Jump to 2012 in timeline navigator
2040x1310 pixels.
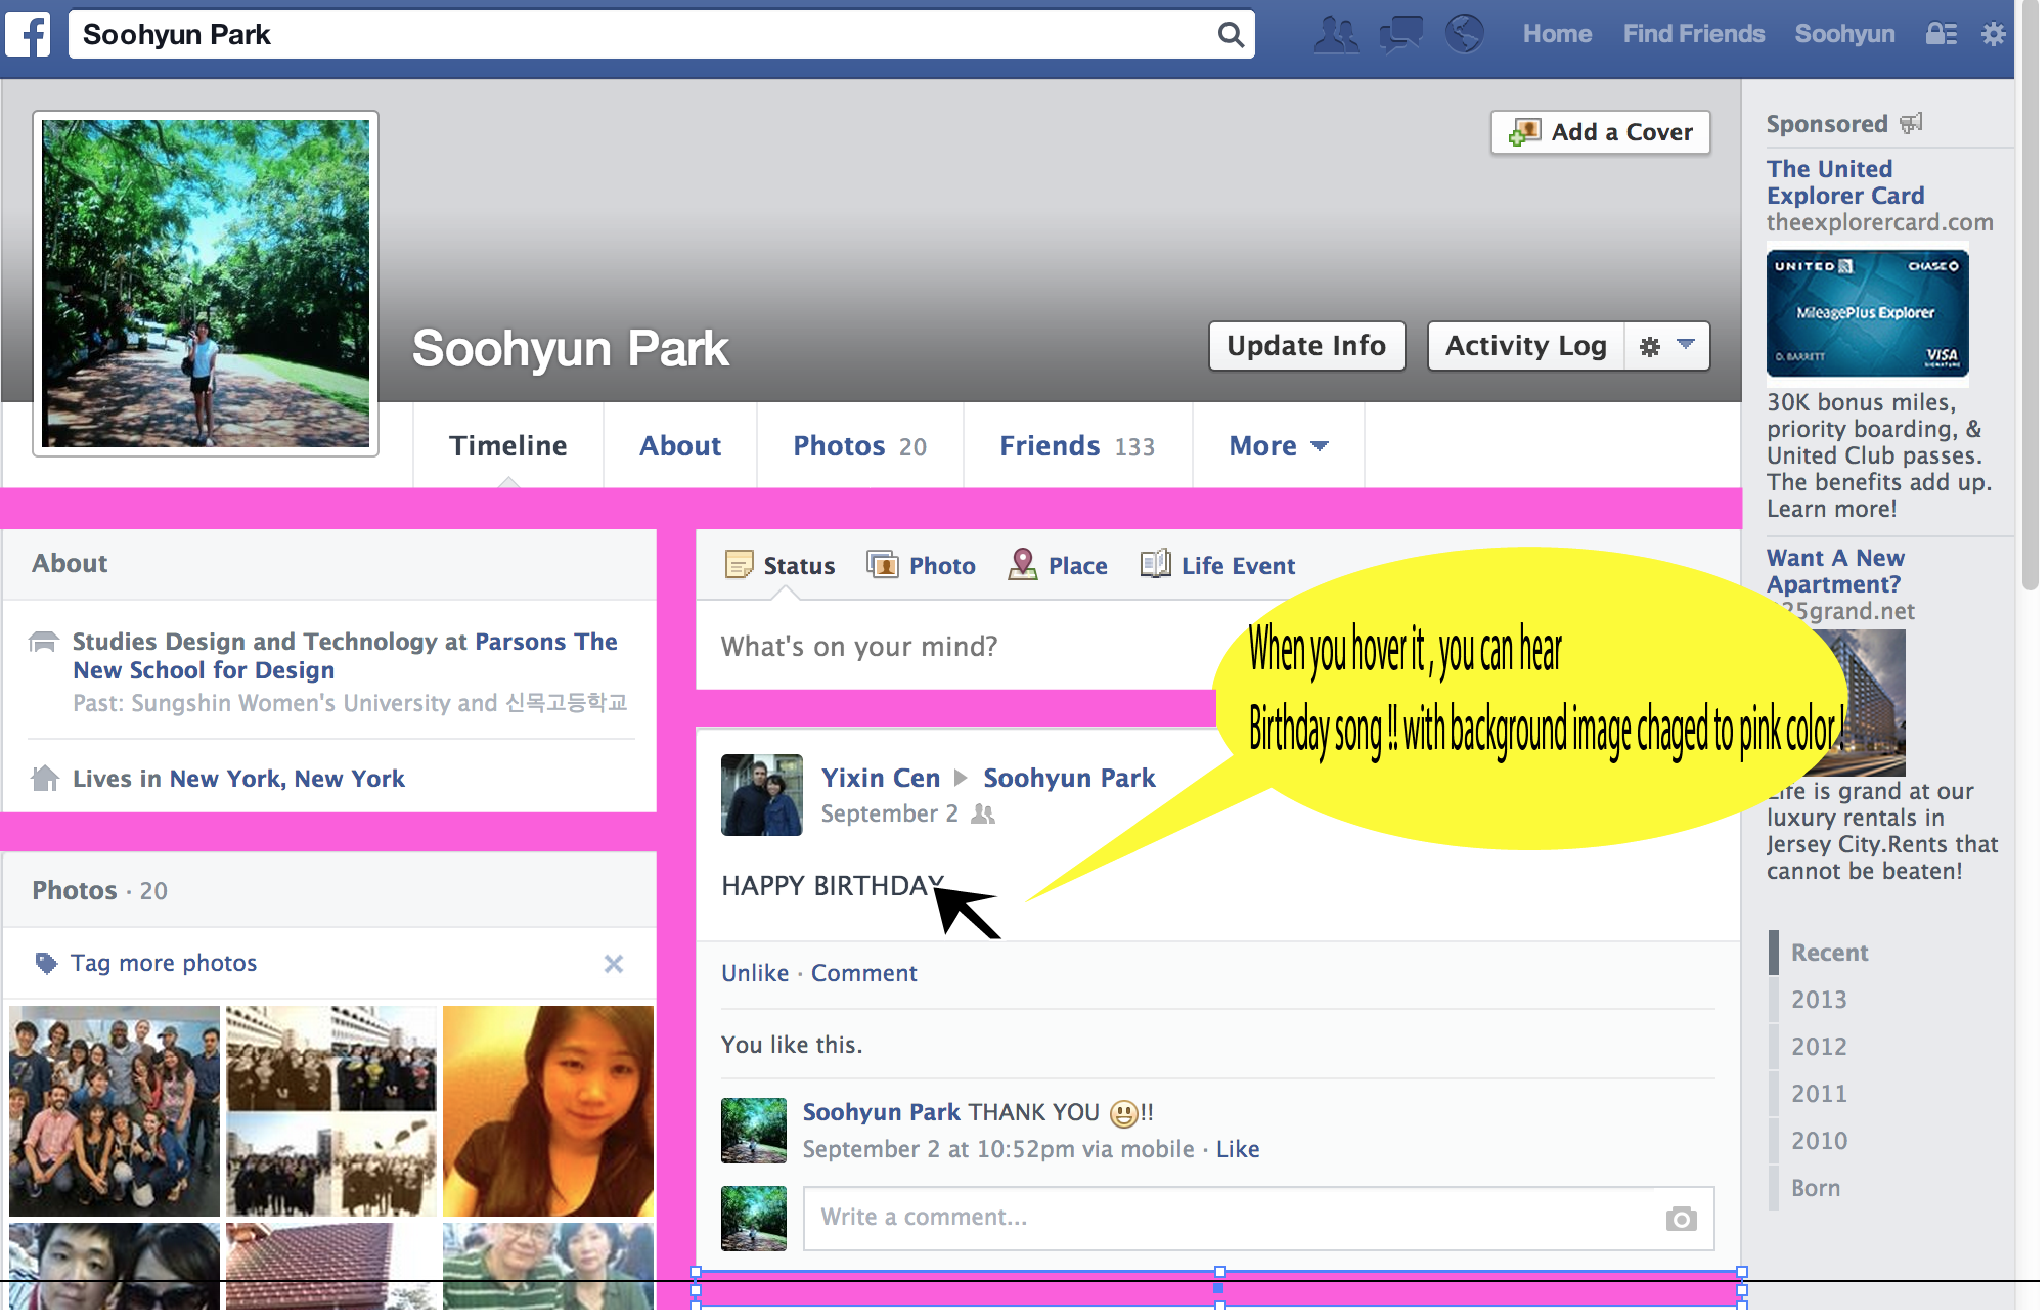[x=1818, y=1047]
